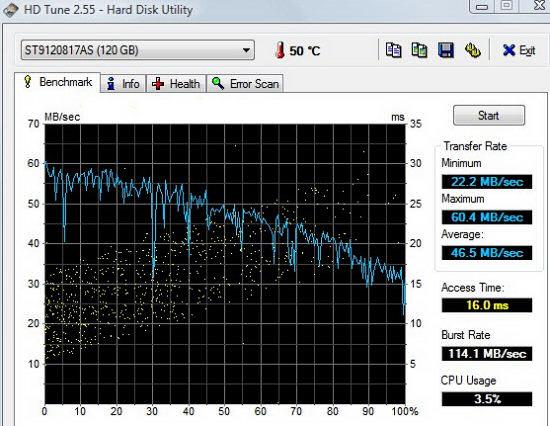Select the Error Scan tab

click(245, 84)
